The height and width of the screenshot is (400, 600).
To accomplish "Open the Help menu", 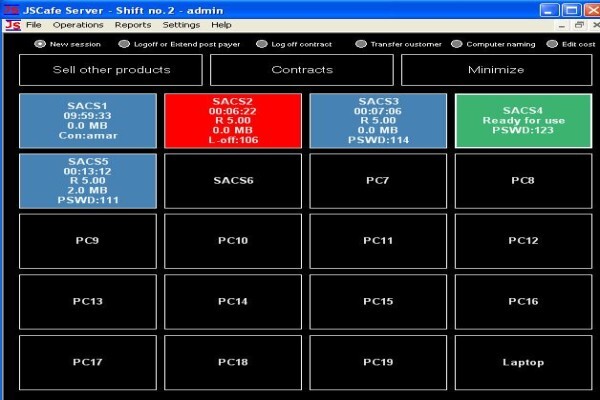I will pos(221,25).
